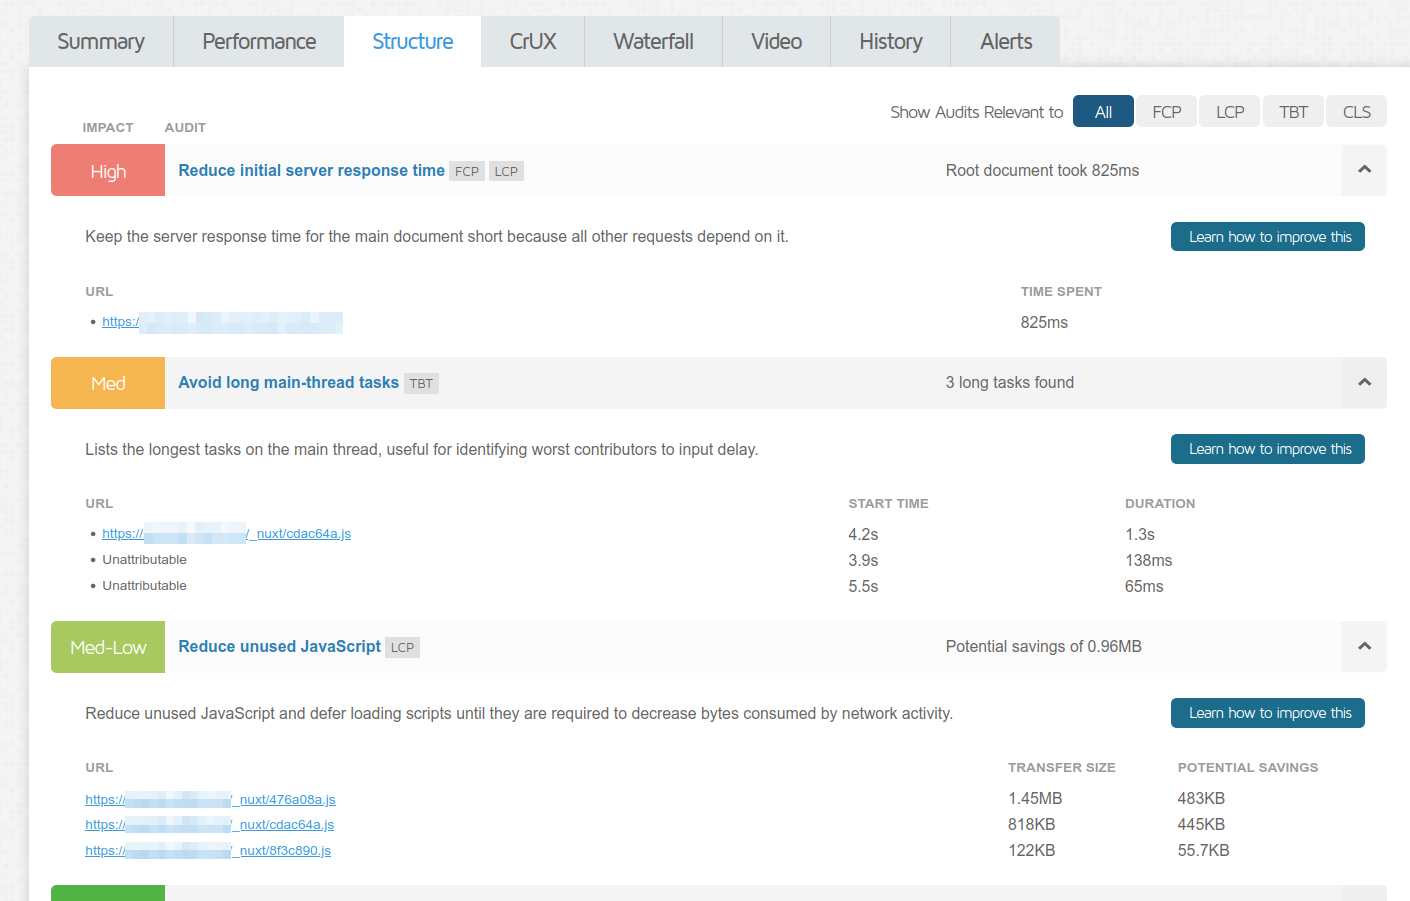Collapse the Avoid long main-thread tasks audit
Viewport: 1410px width, 901px height.
click(x=1364, y=383)
